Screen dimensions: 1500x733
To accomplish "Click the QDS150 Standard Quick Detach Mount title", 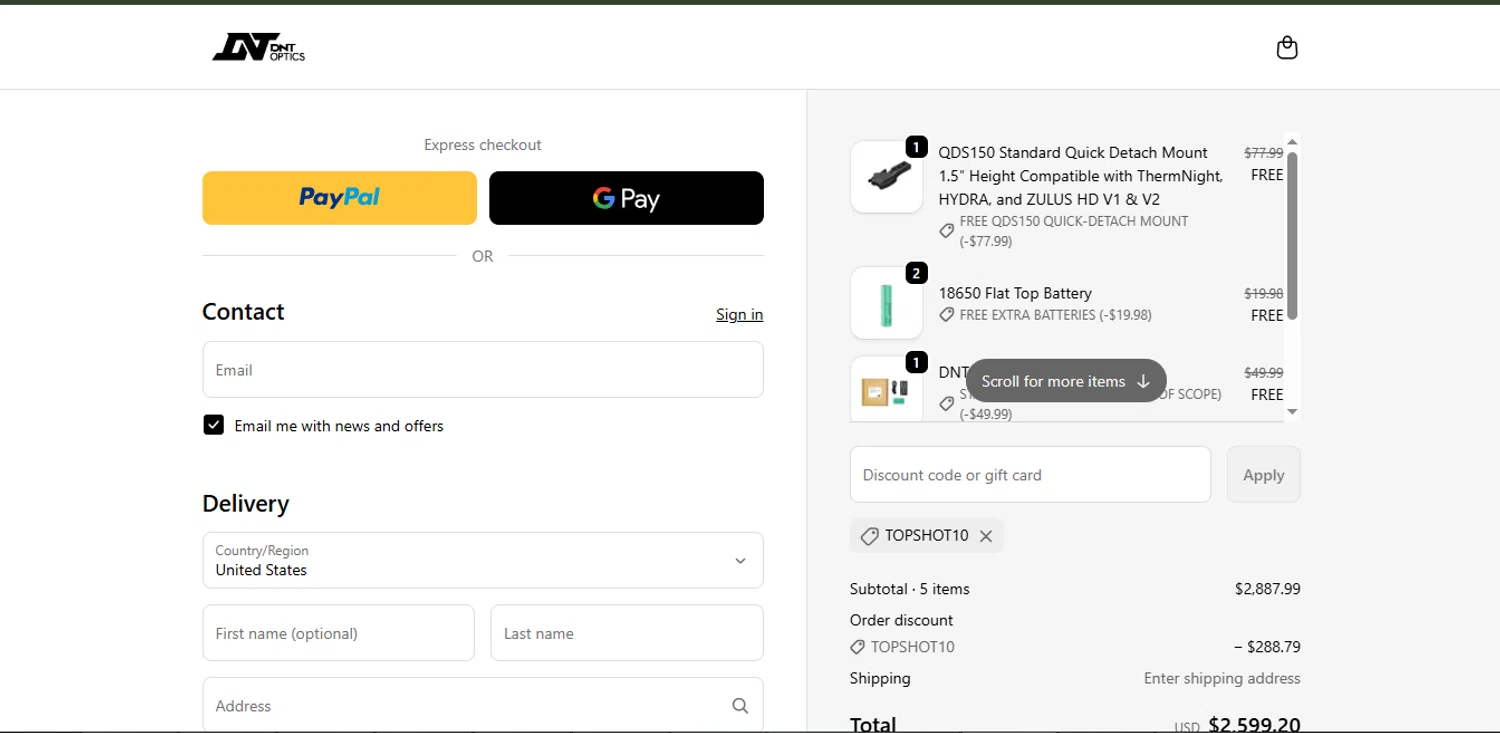I will (1081, 176).
